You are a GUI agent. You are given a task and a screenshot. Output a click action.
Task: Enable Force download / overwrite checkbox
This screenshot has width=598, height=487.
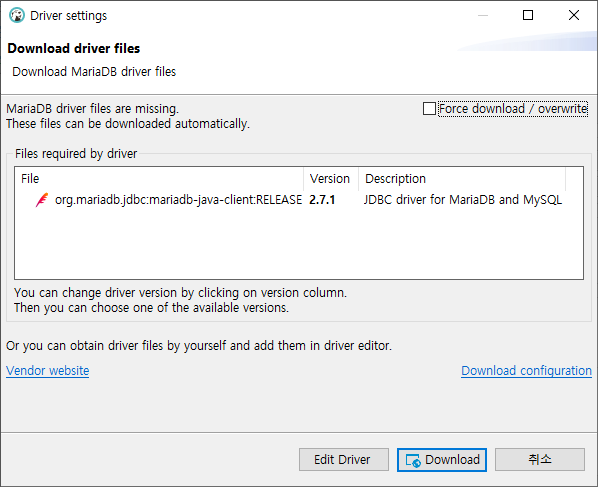[429, 109]
